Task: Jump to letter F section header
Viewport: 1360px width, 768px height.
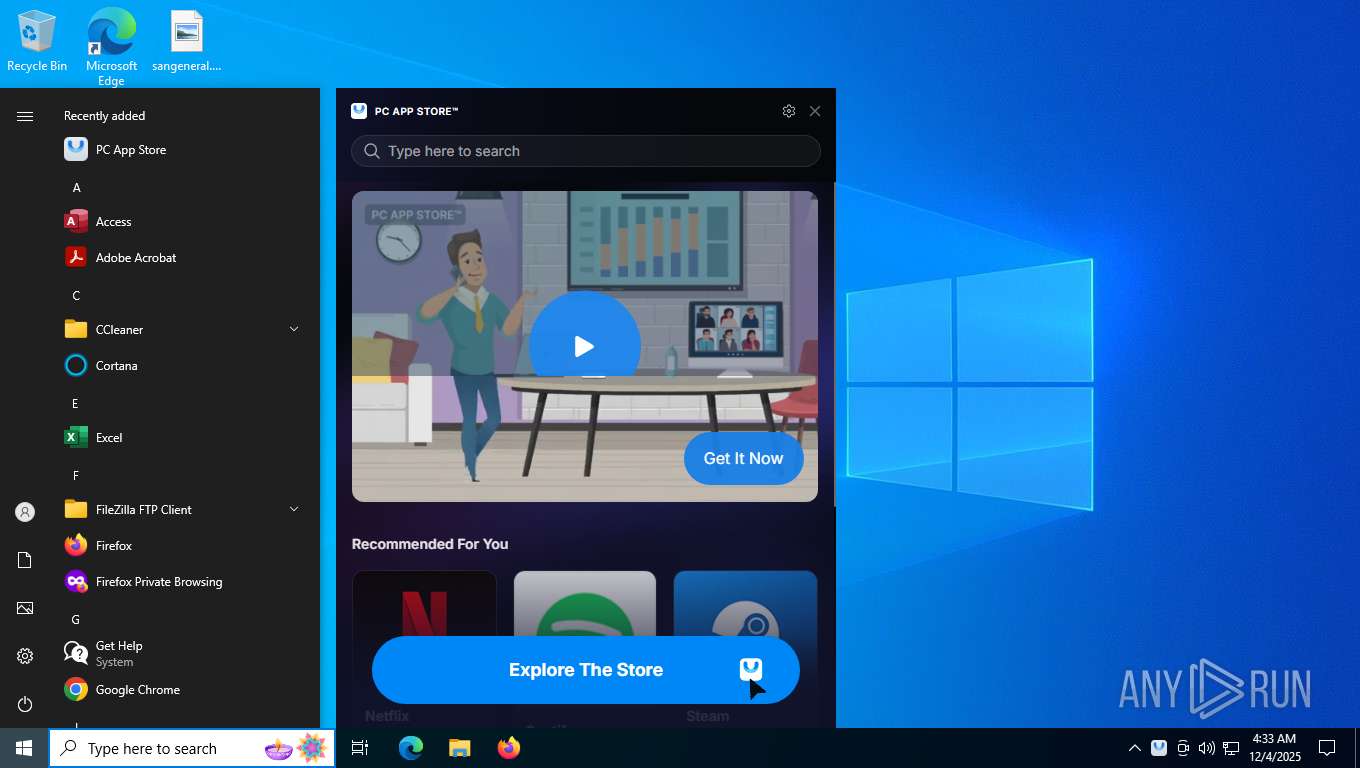Action: [x=75, y=476]
